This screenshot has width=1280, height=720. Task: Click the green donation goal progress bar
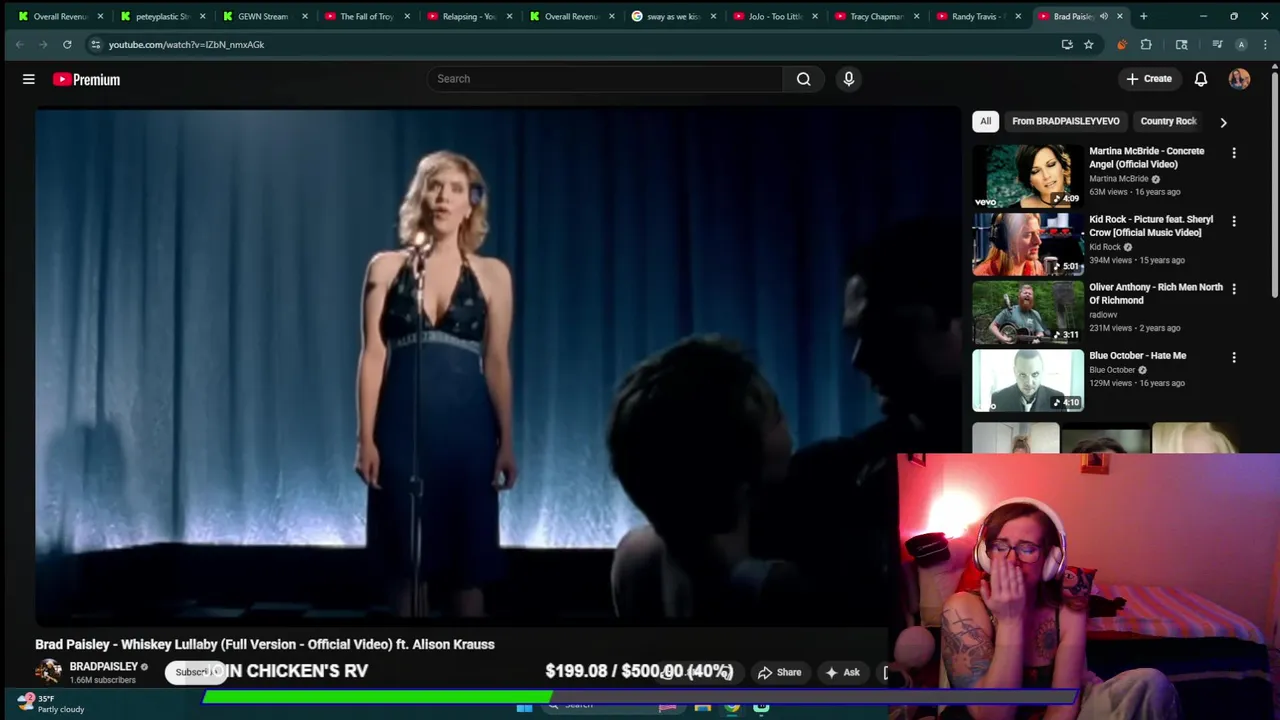(377, 696)
